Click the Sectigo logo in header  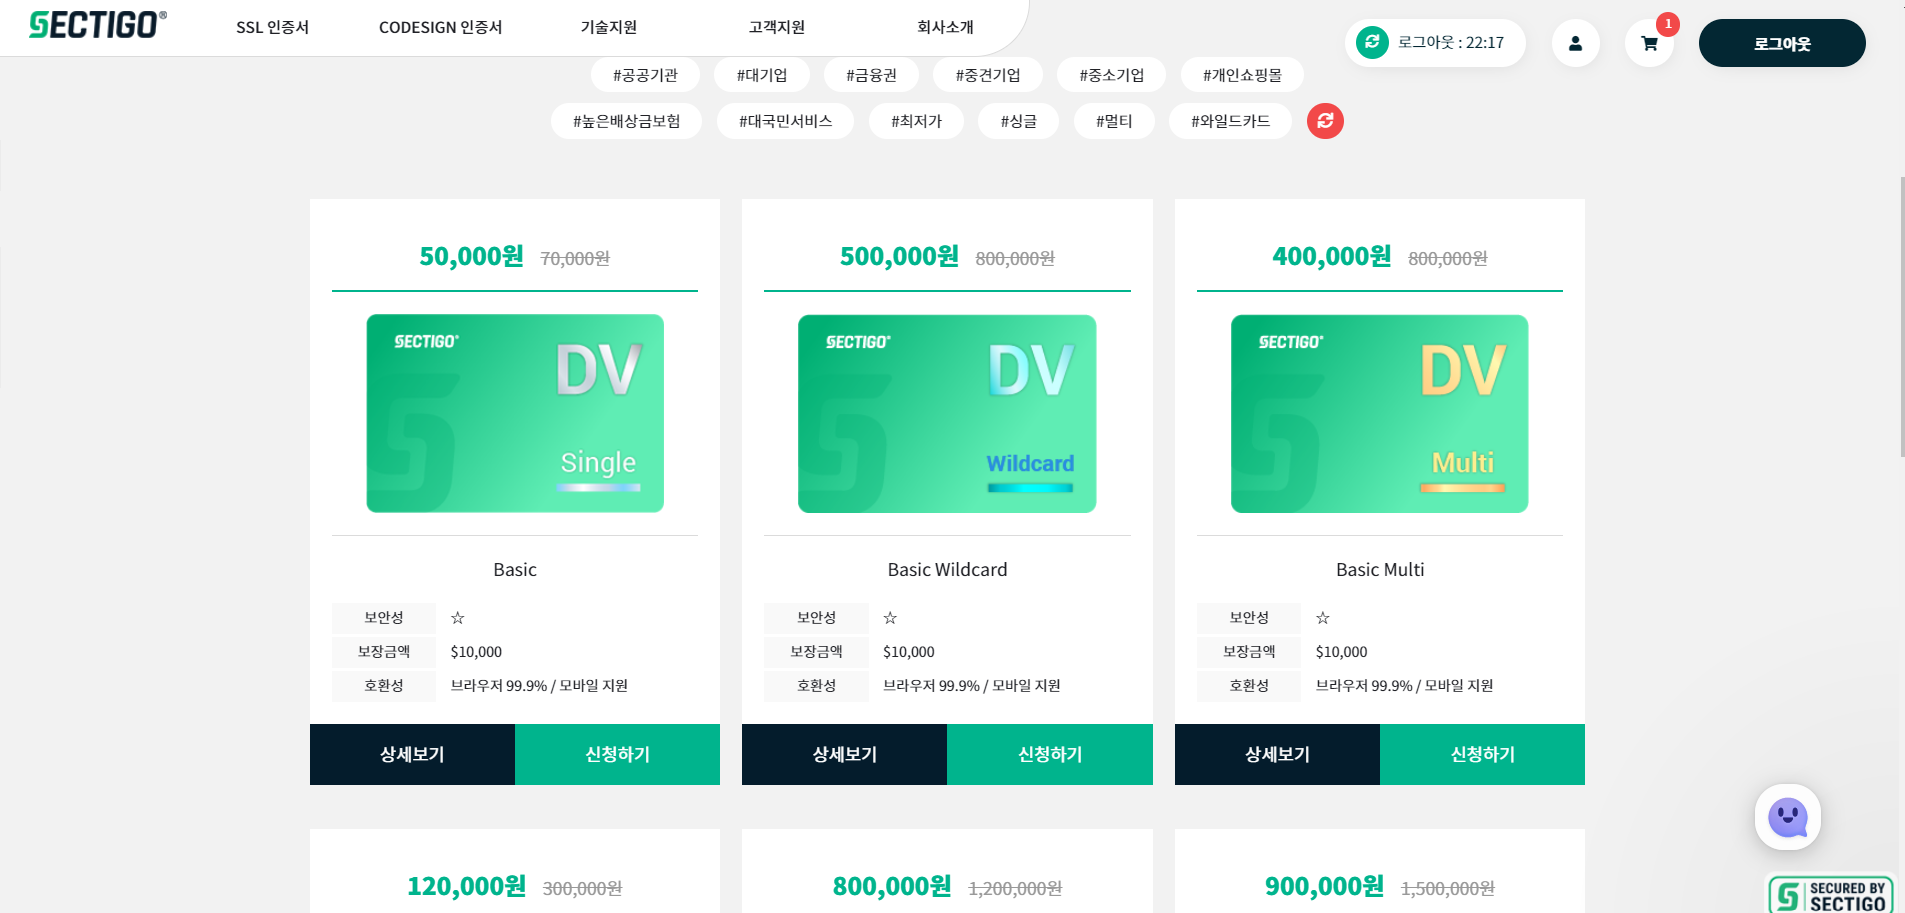97,25
